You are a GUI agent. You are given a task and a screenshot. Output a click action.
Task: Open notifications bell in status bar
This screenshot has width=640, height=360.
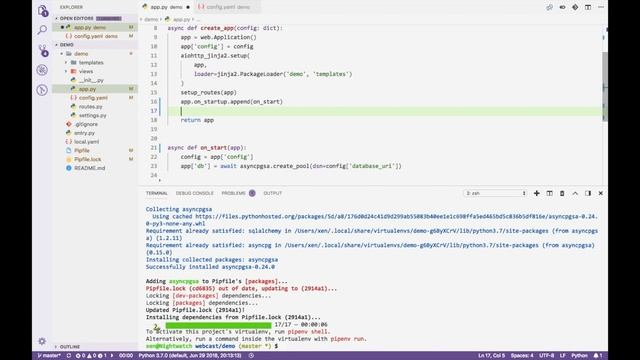[598, 356]
